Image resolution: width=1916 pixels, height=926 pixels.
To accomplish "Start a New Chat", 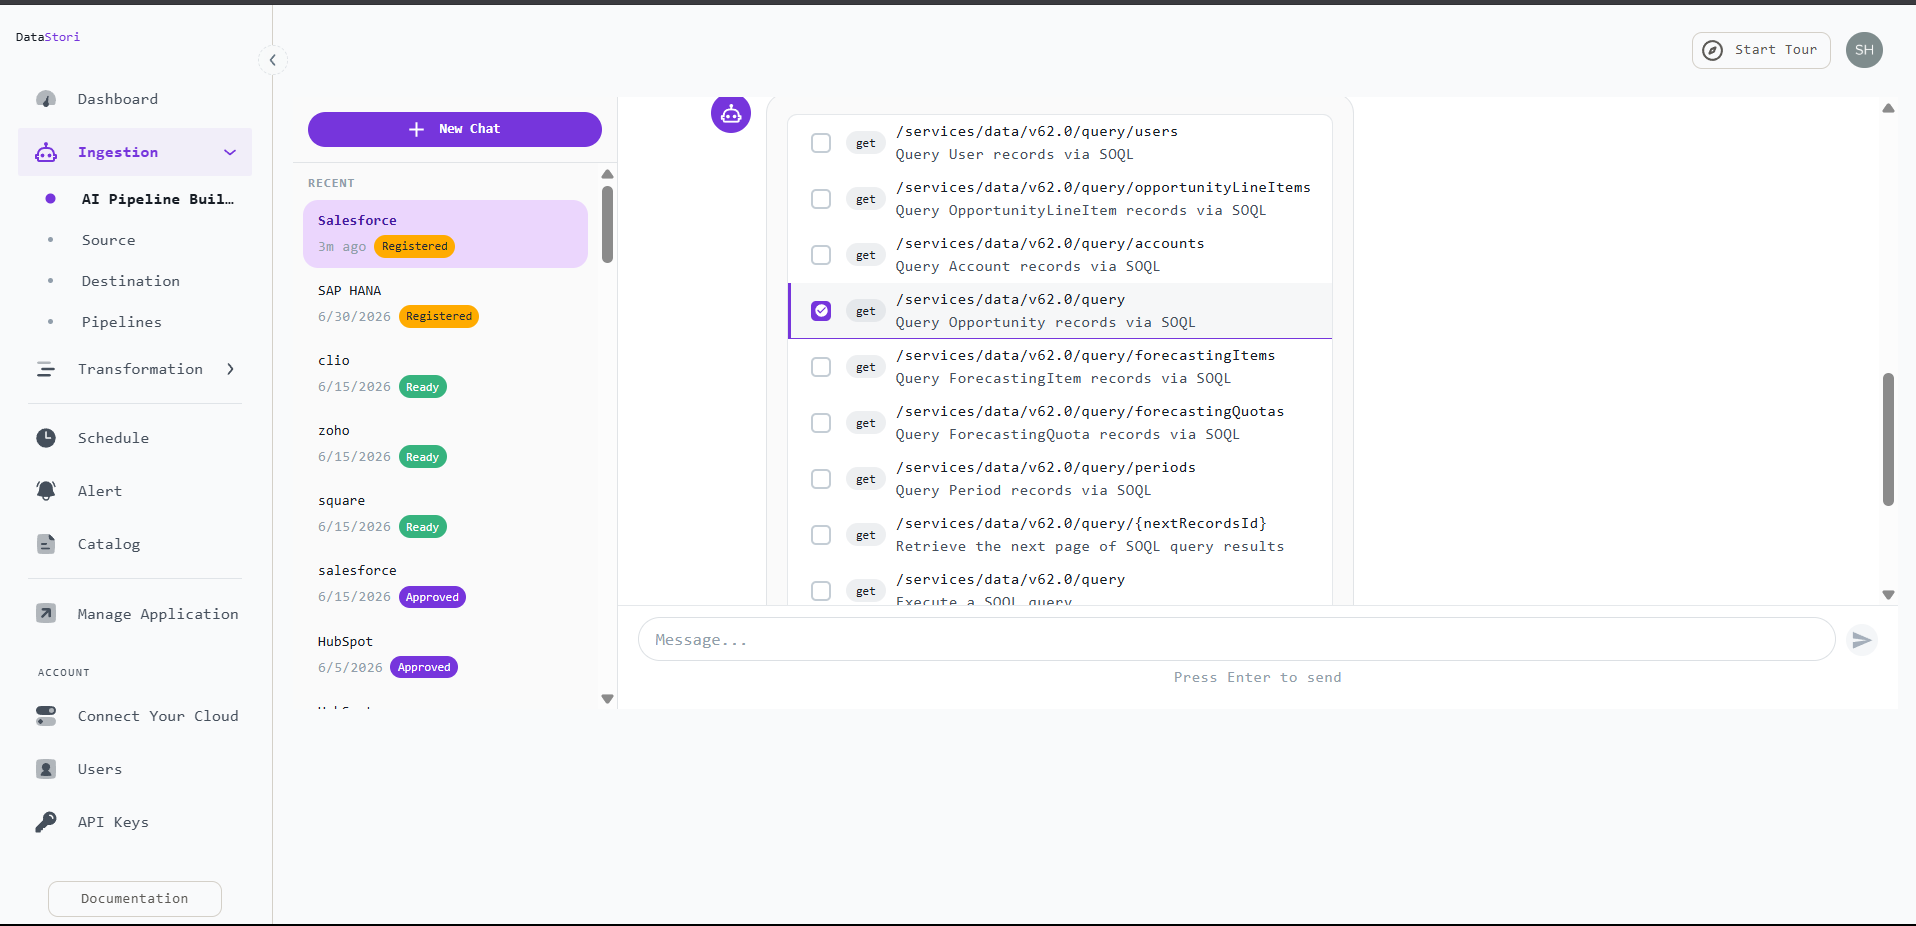I will pos(455,129).
